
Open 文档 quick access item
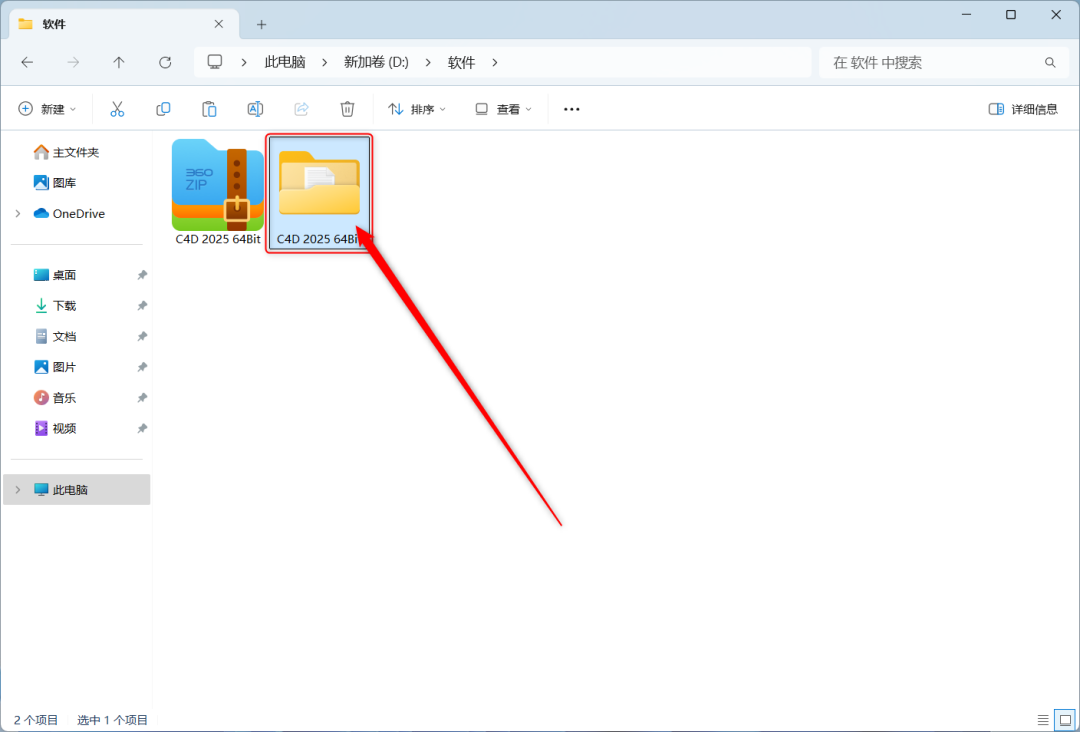tap(55, 336)
